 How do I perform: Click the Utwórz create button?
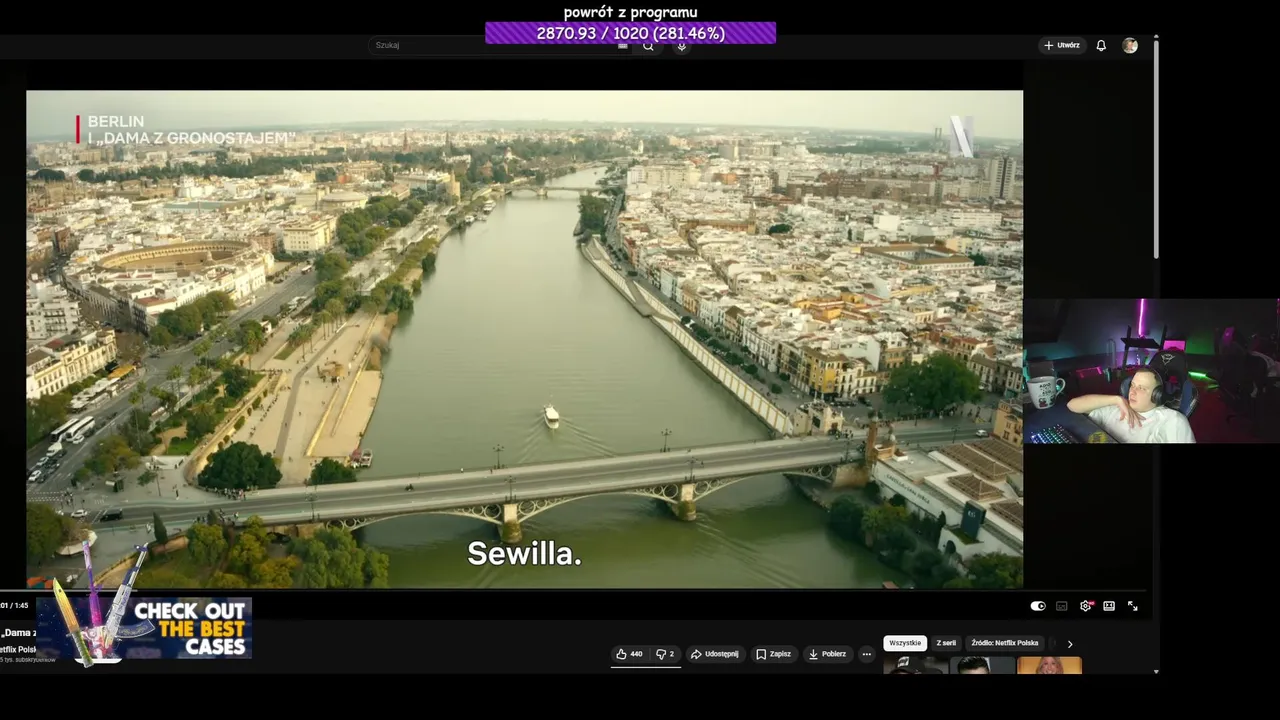pos(1062,45)
